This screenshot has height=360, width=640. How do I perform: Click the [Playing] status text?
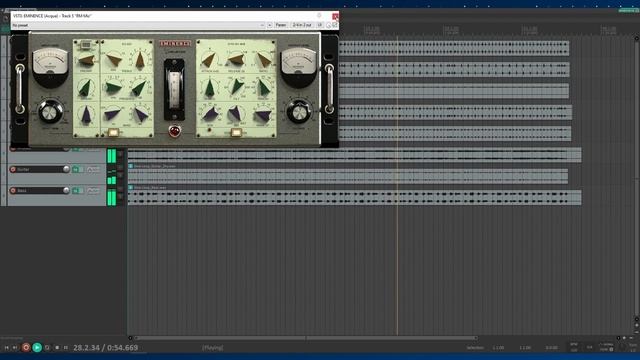tap(213, 348)
